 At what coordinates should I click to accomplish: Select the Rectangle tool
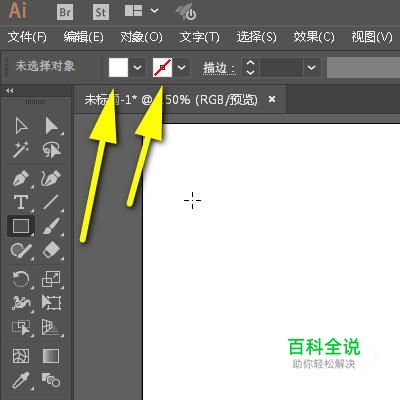[21, 226]
